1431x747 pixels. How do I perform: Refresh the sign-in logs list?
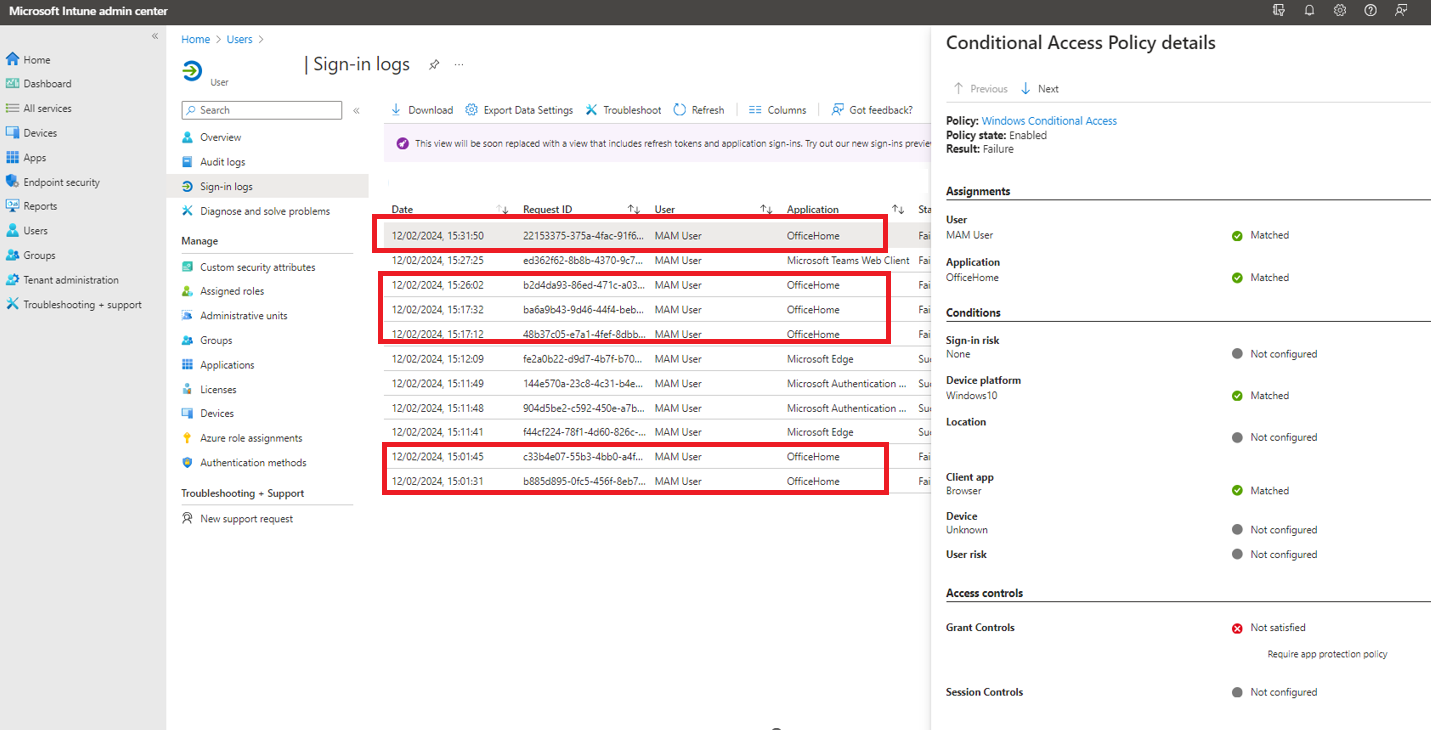(698, 109)
